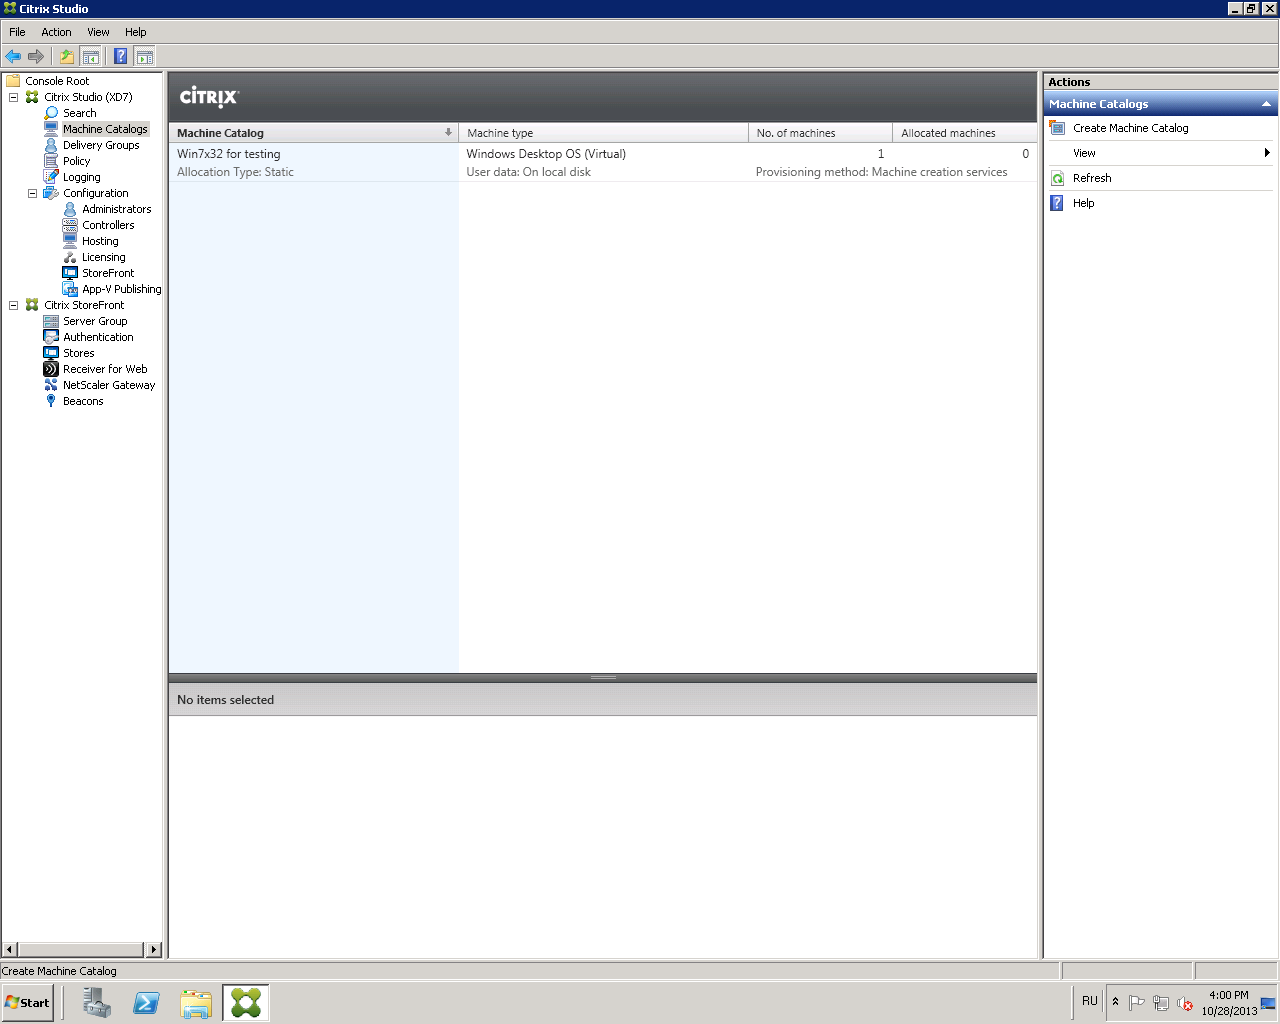Collapse the Machine Catalogs actions section
Image resolution: width=1280 pixels, height=1024 pixels.
pyautogui.click(x=1266, y=104)
